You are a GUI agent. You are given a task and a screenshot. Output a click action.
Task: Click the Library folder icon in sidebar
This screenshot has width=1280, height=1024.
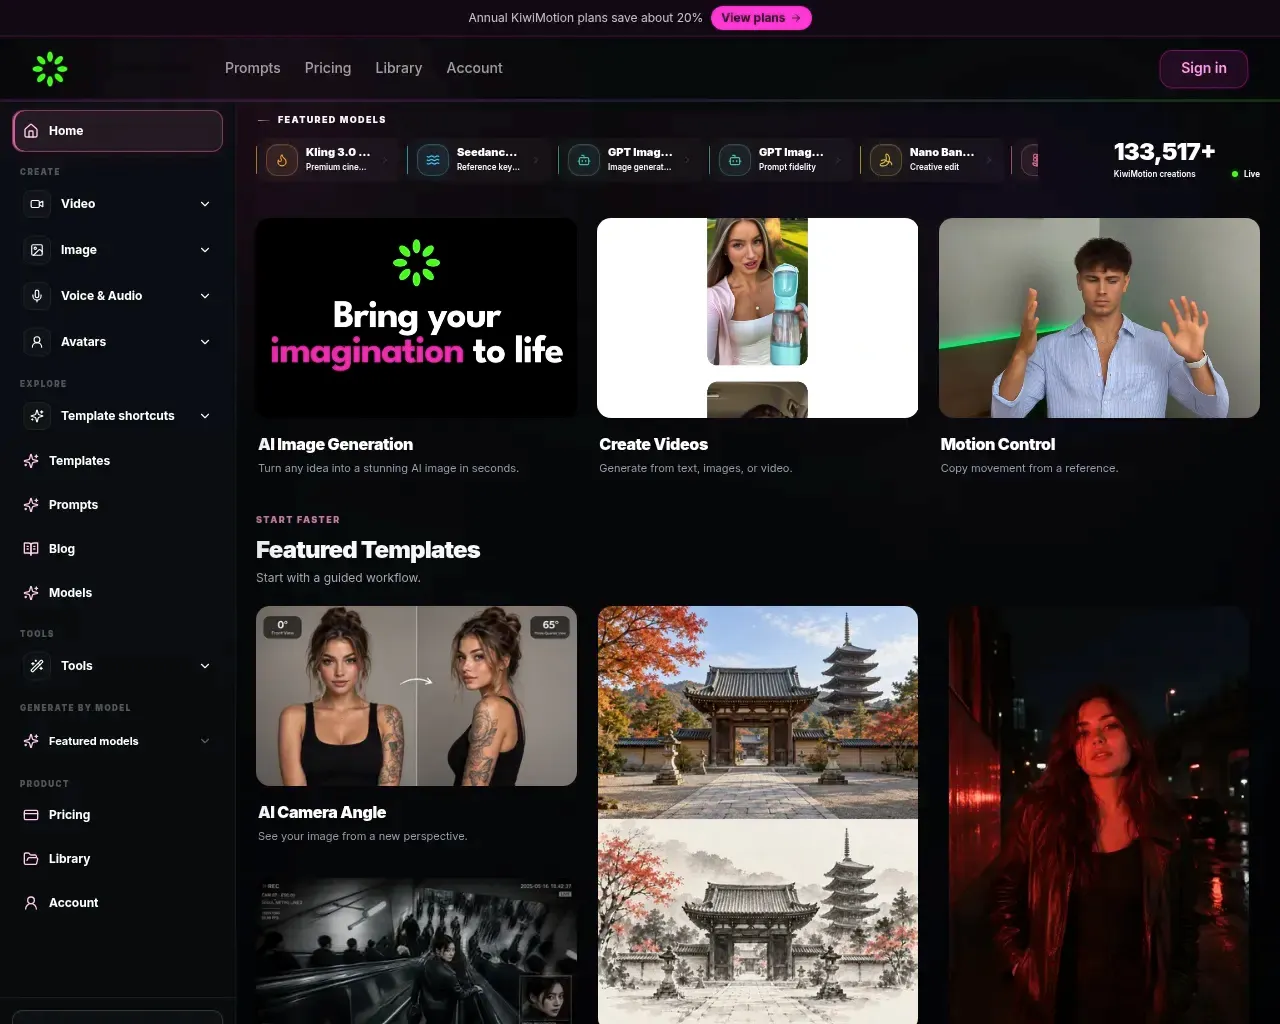(x=31, y=859)
